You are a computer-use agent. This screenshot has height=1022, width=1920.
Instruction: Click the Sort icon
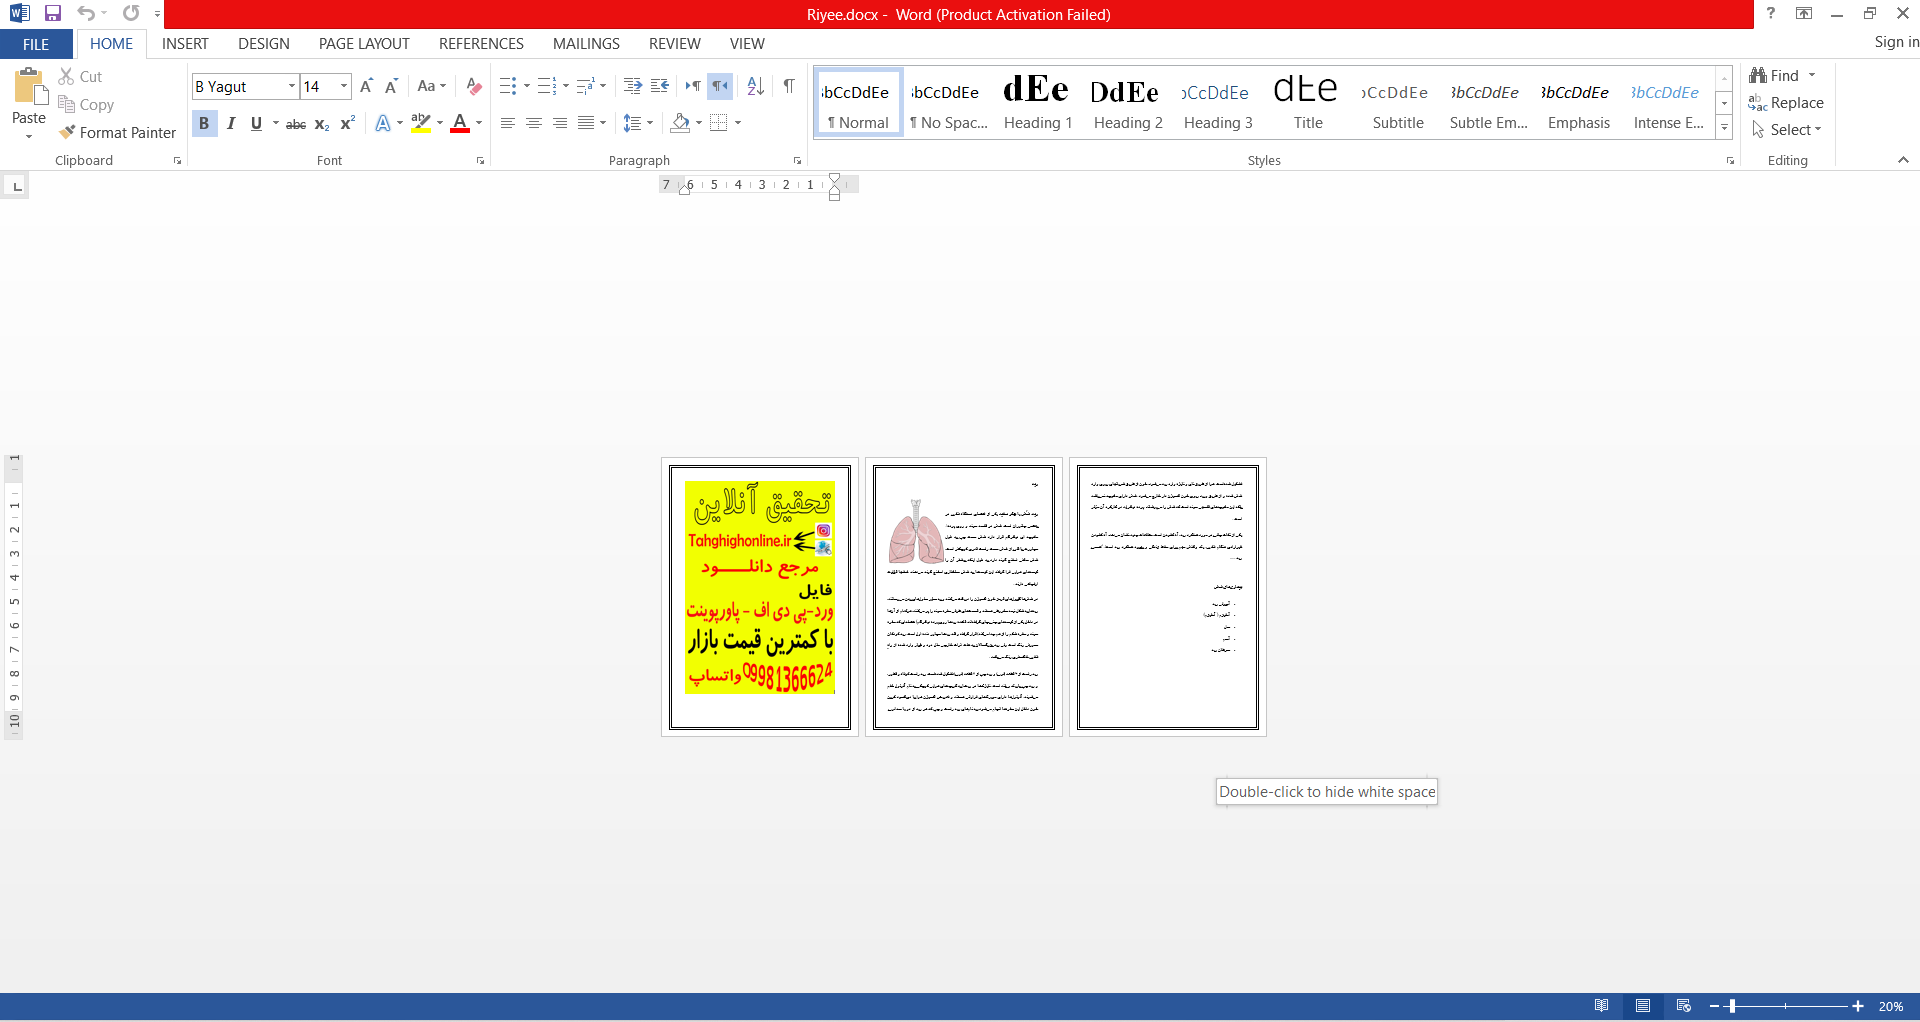(756, 86)
